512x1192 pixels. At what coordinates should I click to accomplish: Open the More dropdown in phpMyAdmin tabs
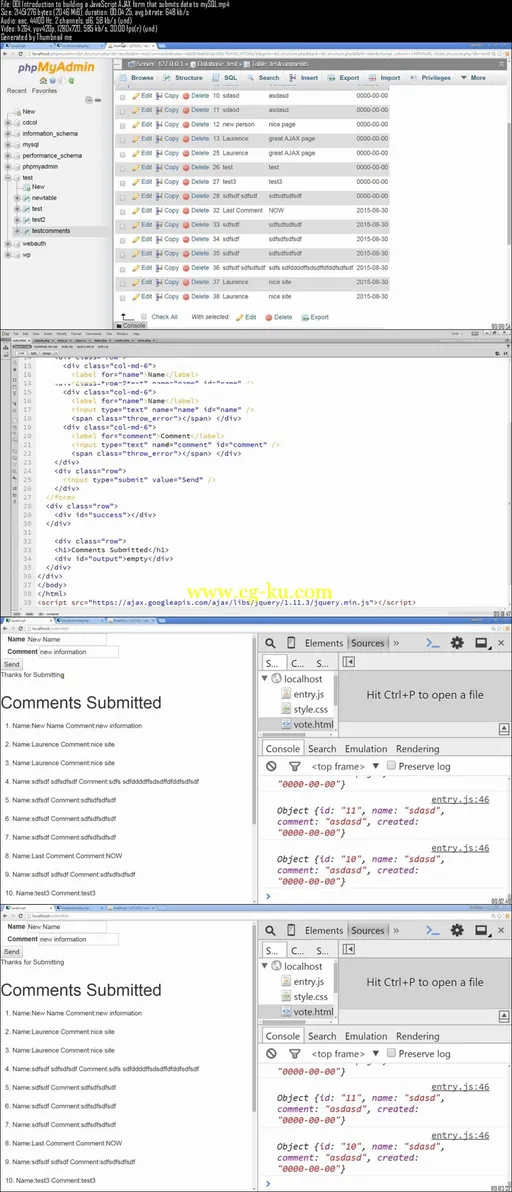coord(472,78)
